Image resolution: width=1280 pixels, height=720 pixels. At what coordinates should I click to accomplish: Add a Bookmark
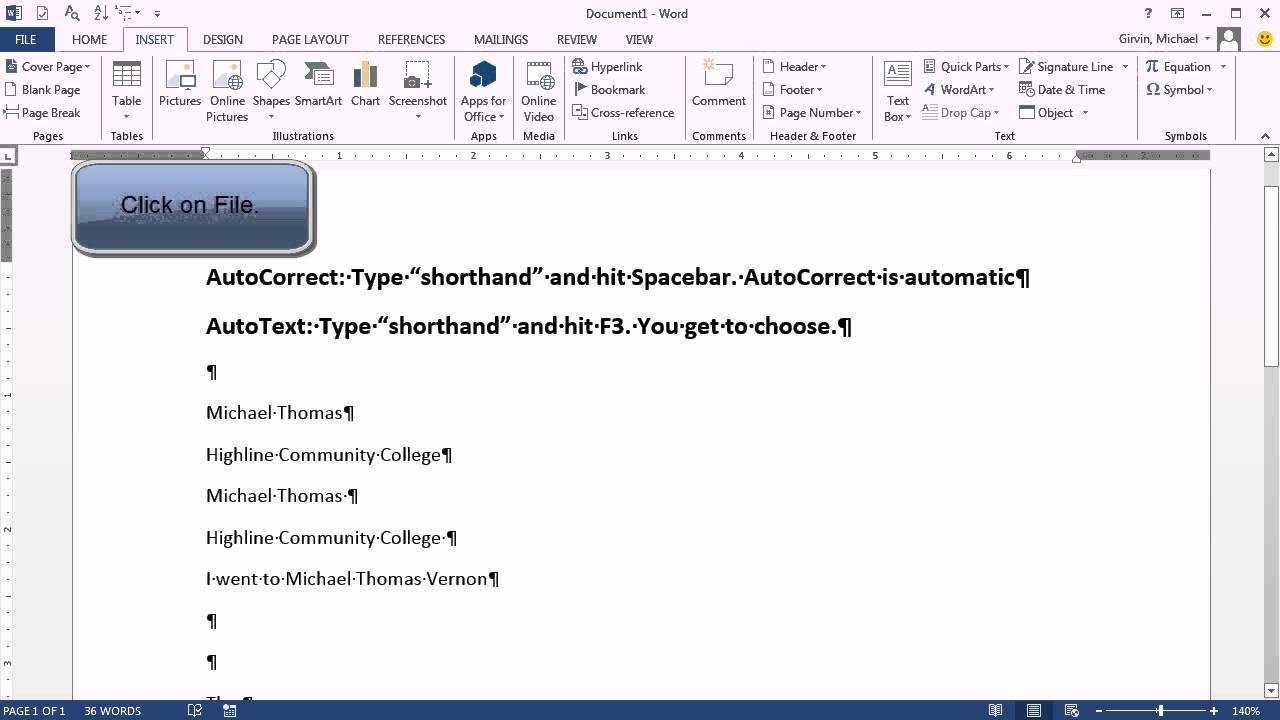pyautogui.click(x=609, y=89)
